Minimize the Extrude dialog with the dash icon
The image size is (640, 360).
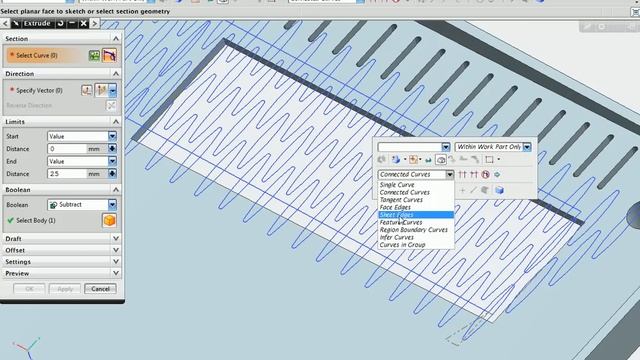pyautogui.click(x=72, y=23)
